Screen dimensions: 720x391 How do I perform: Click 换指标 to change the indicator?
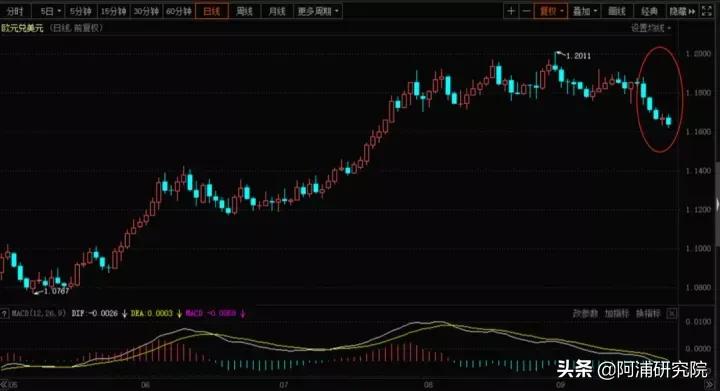click(x=647, y=313)
